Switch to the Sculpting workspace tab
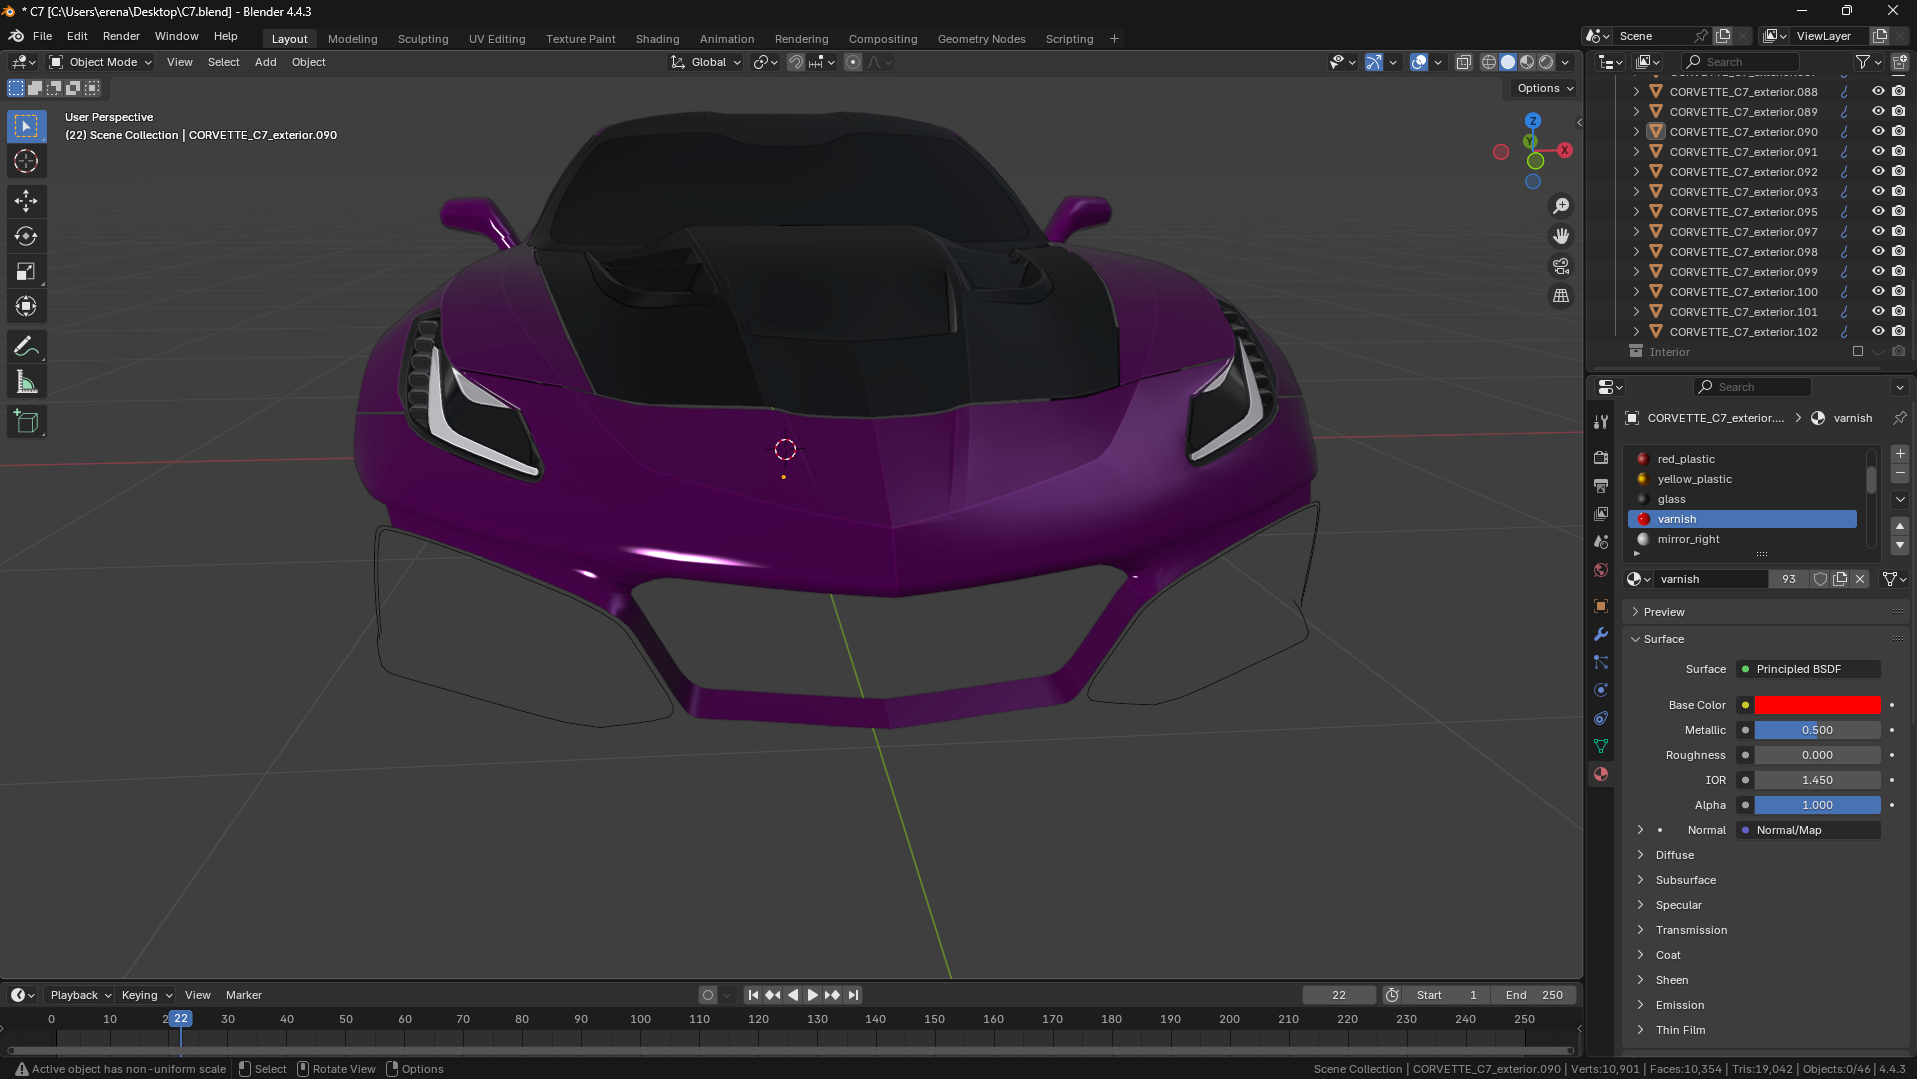The image size is (1917, 1079). click(423, 39)
